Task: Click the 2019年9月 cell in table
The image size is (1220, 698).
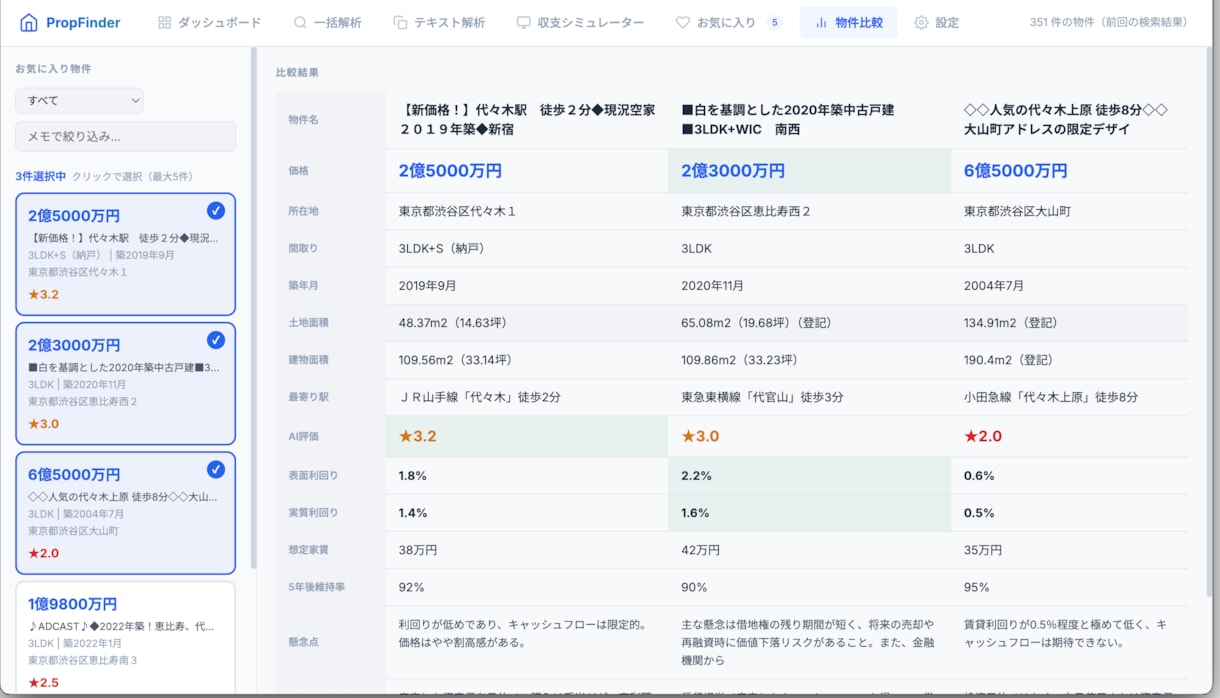Action: [x=427, y=285]
